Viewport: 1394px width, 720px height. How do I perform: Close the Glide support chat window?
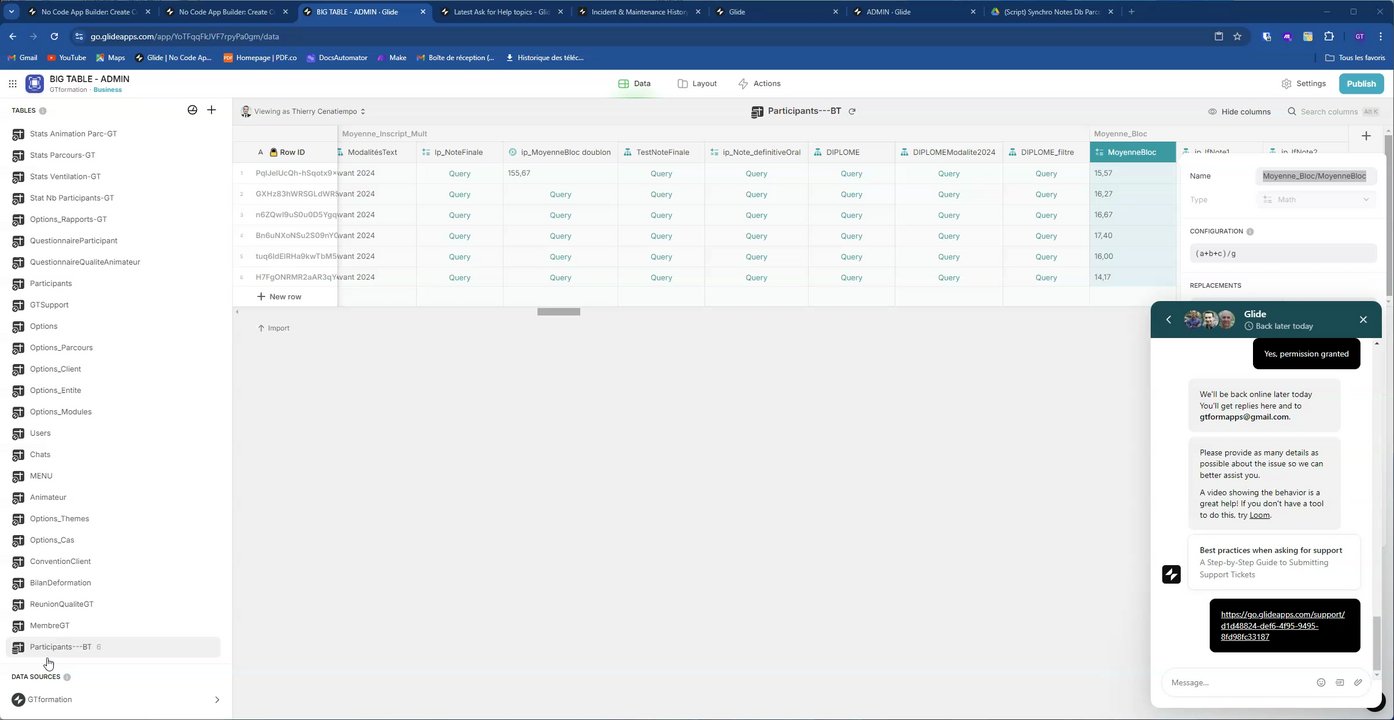[1363, 320]
